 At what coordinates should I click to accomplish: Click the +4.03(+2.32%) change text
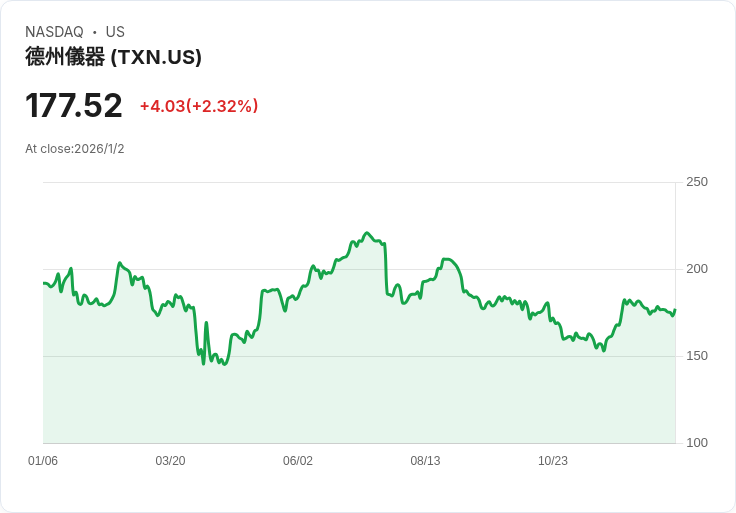199,106
